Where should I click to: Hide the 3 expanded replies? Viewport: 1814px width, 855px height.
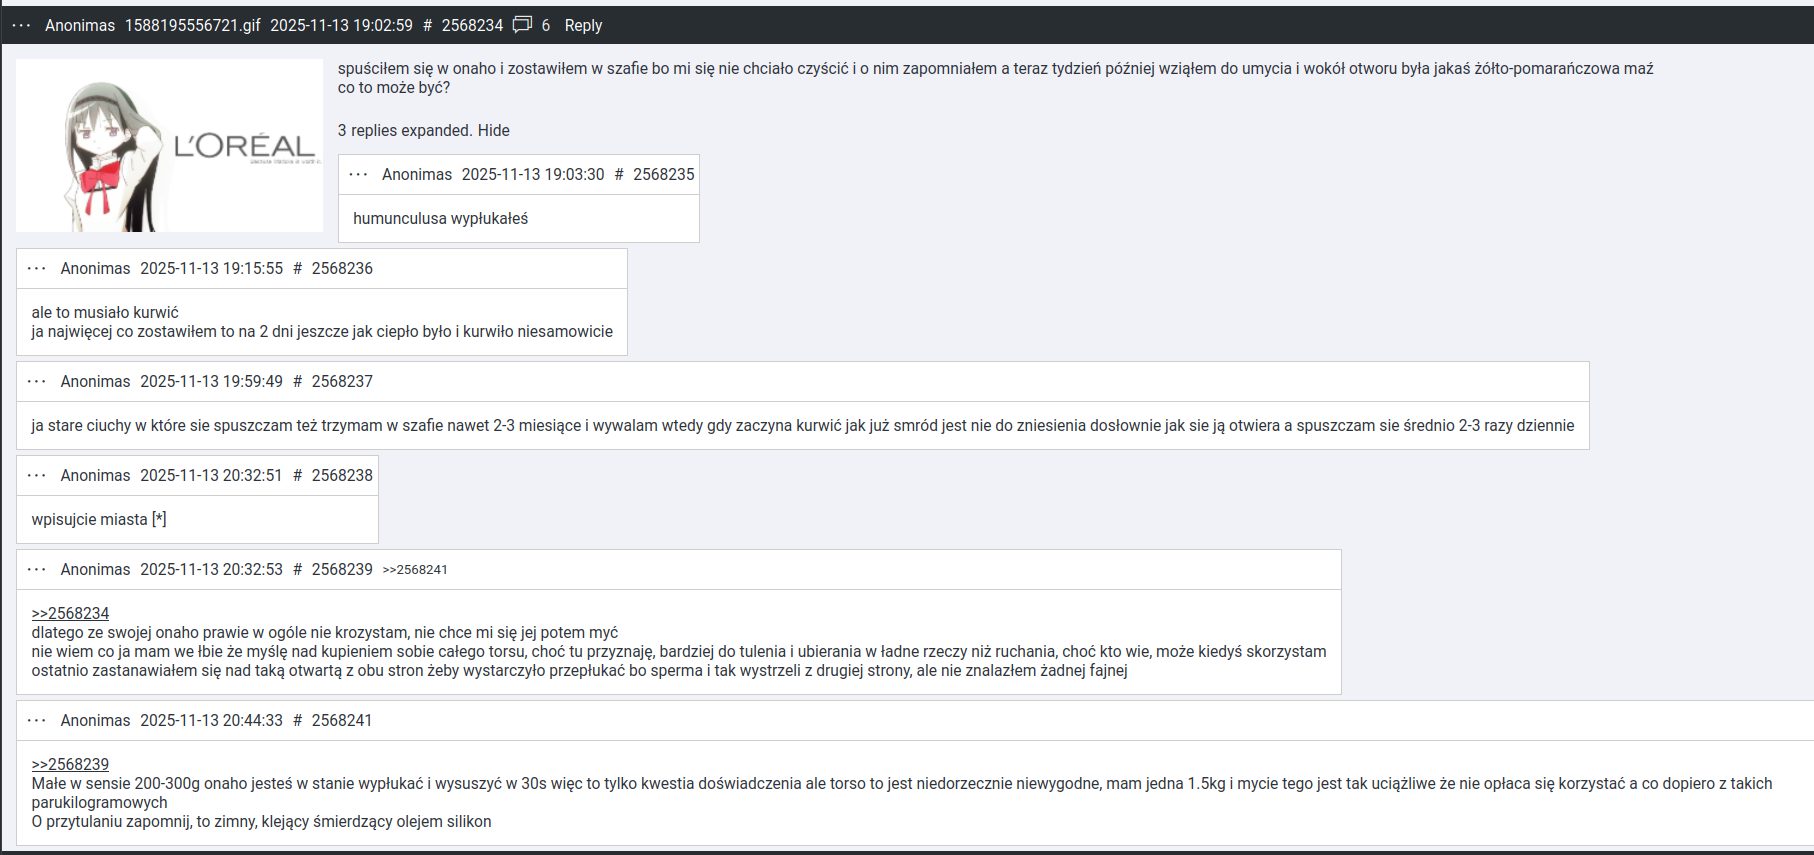(x=493, y=131)
